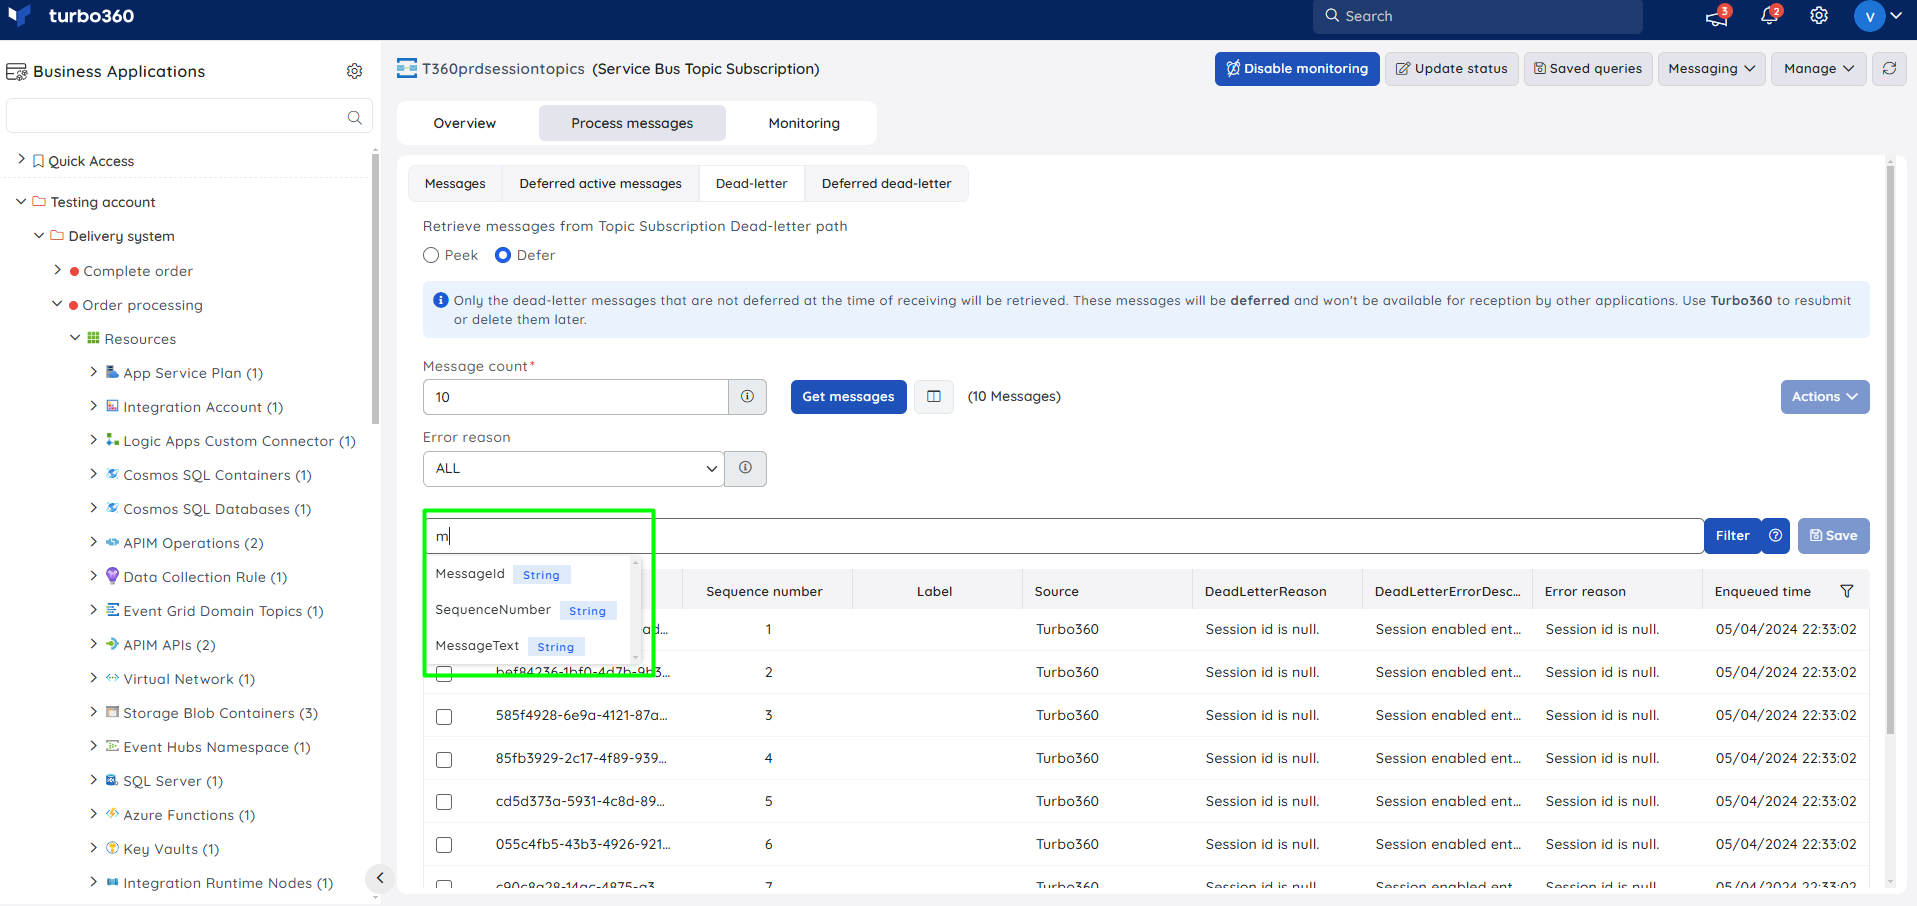Open the Manage dropdown
1917x906 pixels.
coord(1818,69)
